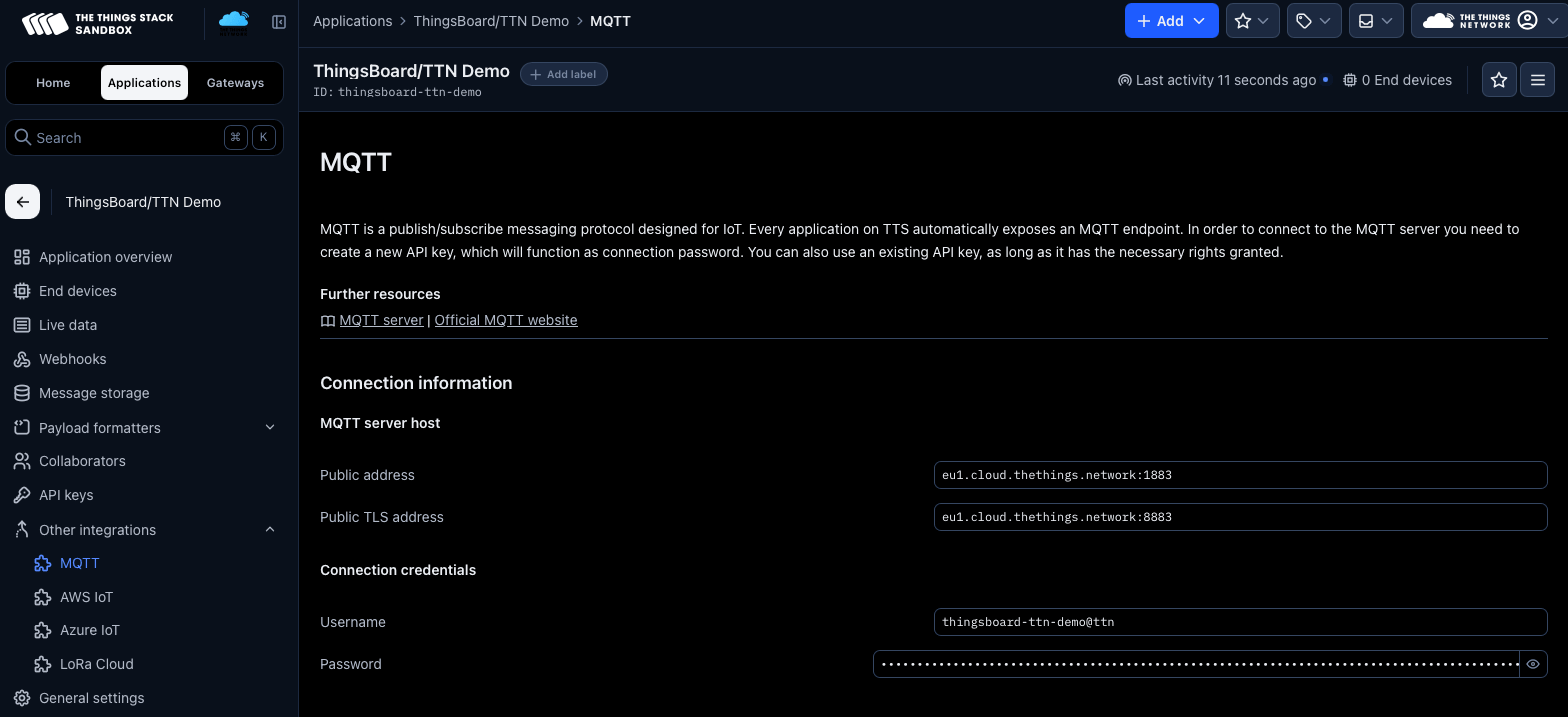Viewport: 1568px width, 717px height.
Task: Select the AWS IoT integration
Action: tap(86, 597)
